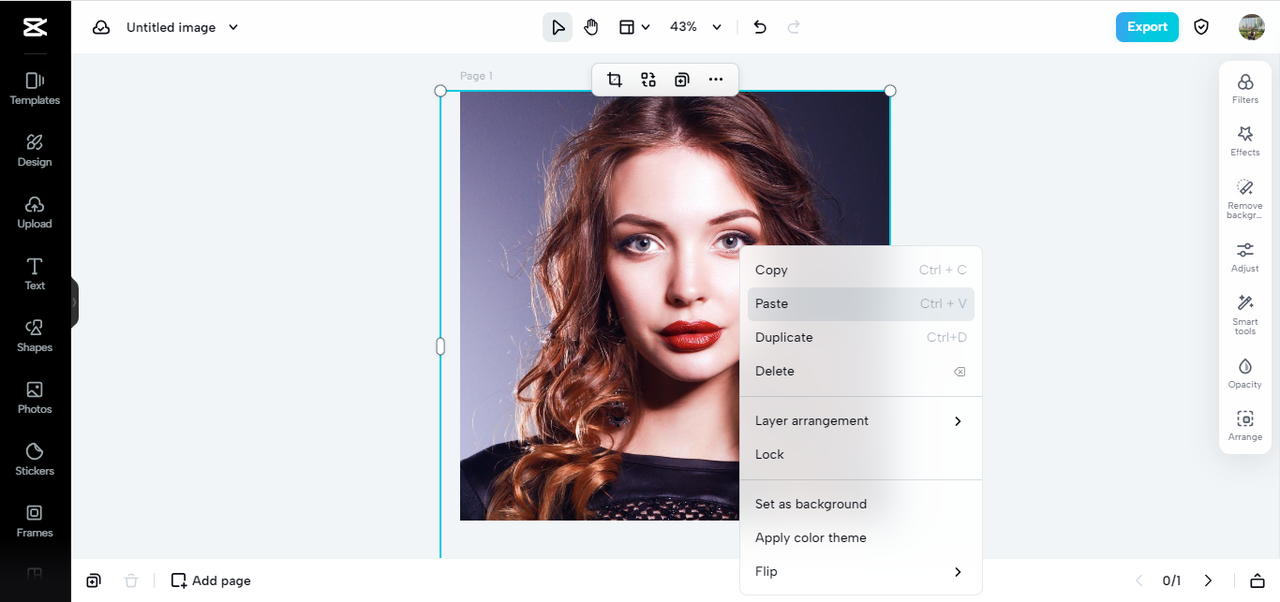
Task: Undo the last action
Action: pyautogui.click(x=760, y=27)
